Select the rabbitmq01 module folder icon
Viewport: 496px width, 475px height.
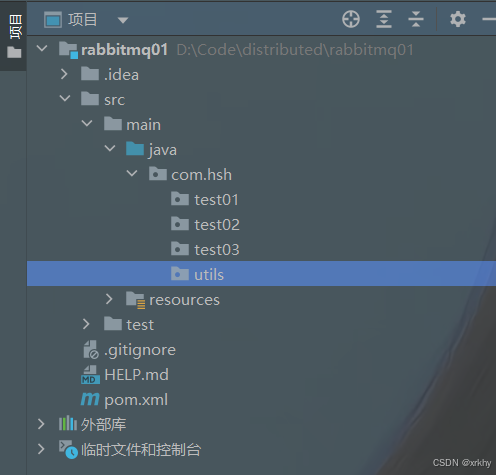(x=68, y=50)
